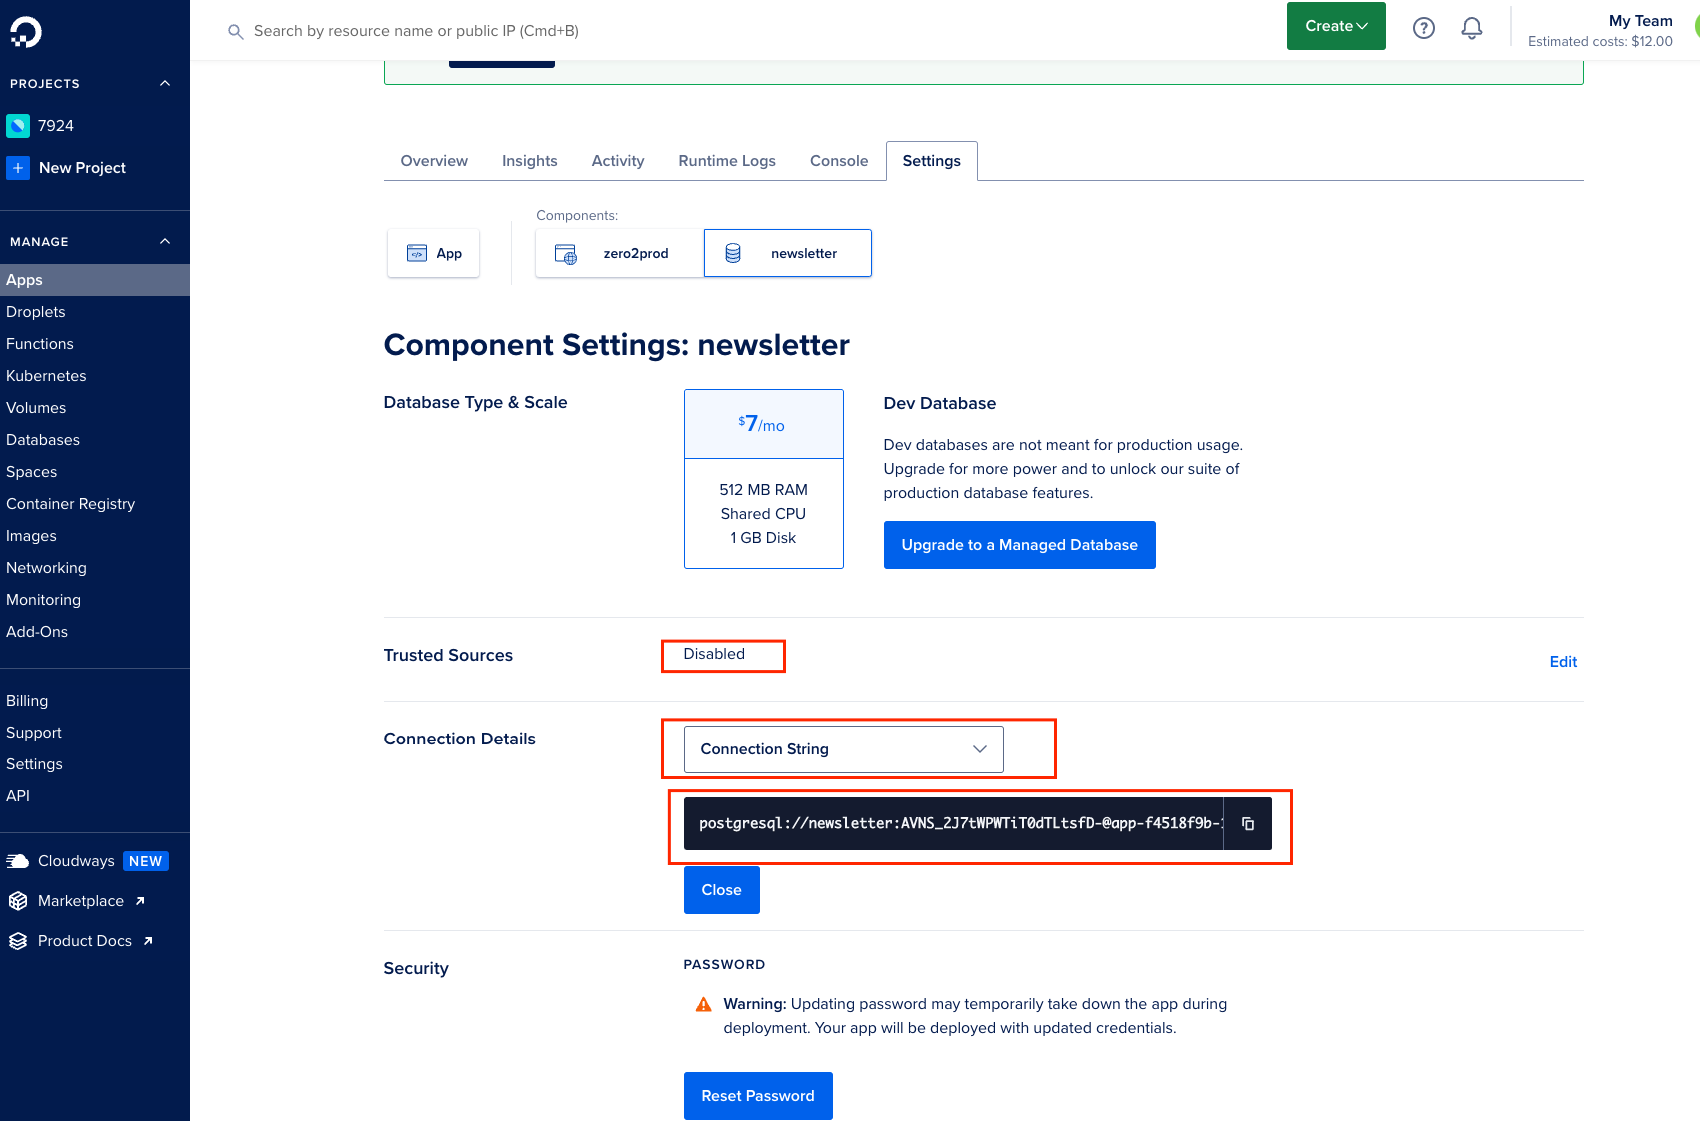Switch to the Insights tab
The image size is (1700, 1121).
click(530, 161)
